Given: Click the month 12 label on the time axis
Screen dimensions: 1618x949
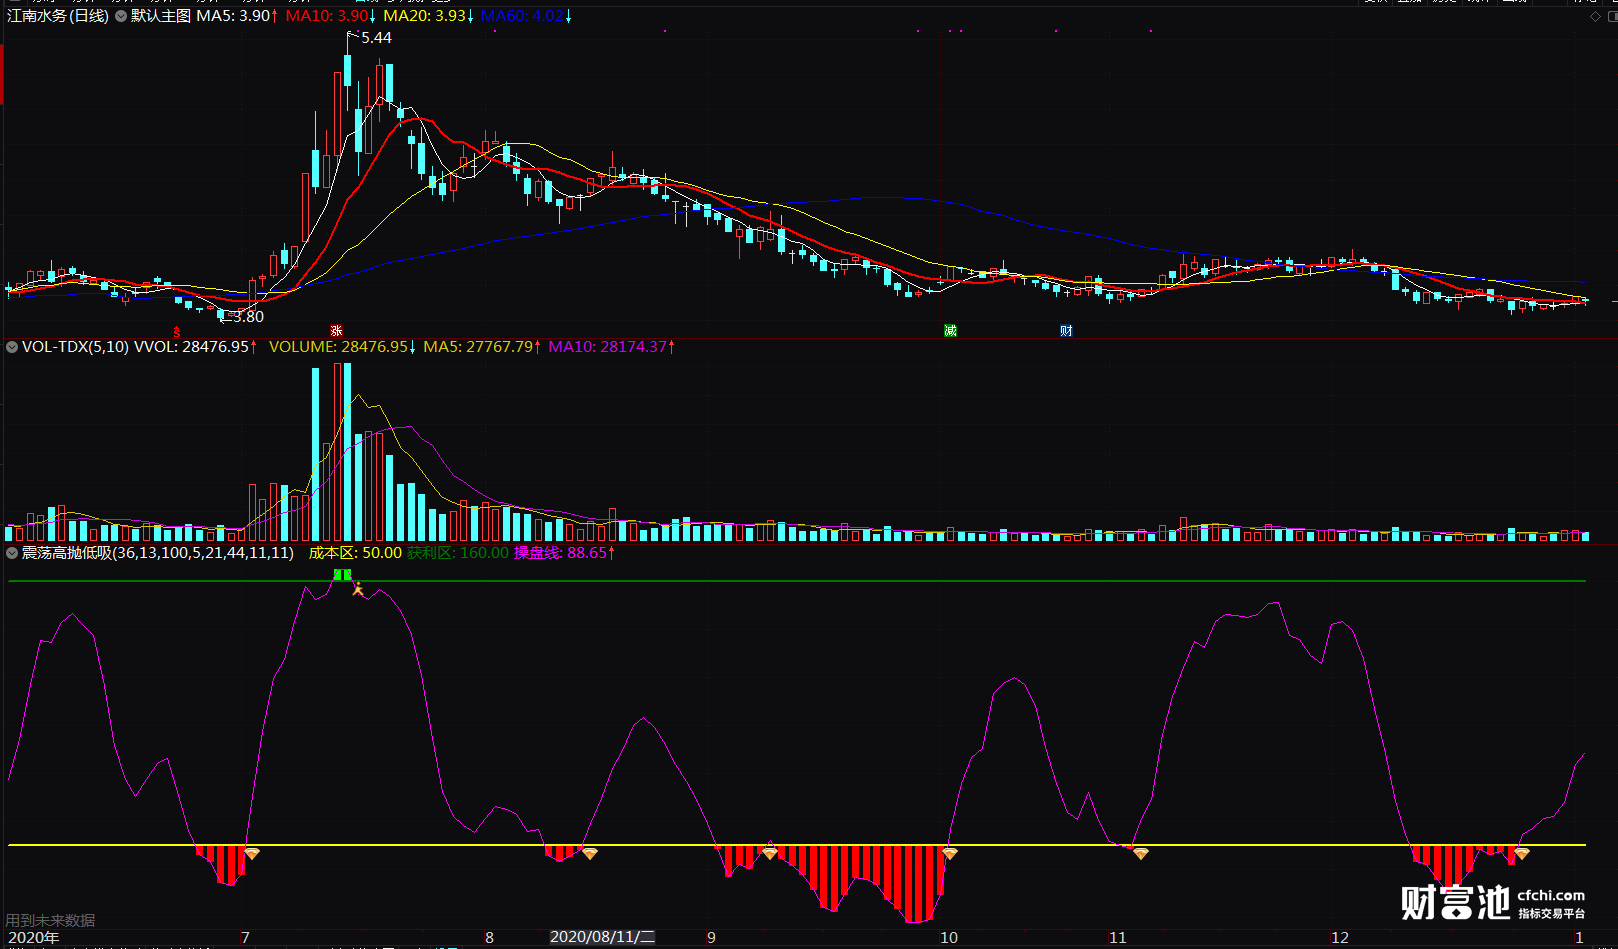Looking at the screenshot, I should [1340, 938].
